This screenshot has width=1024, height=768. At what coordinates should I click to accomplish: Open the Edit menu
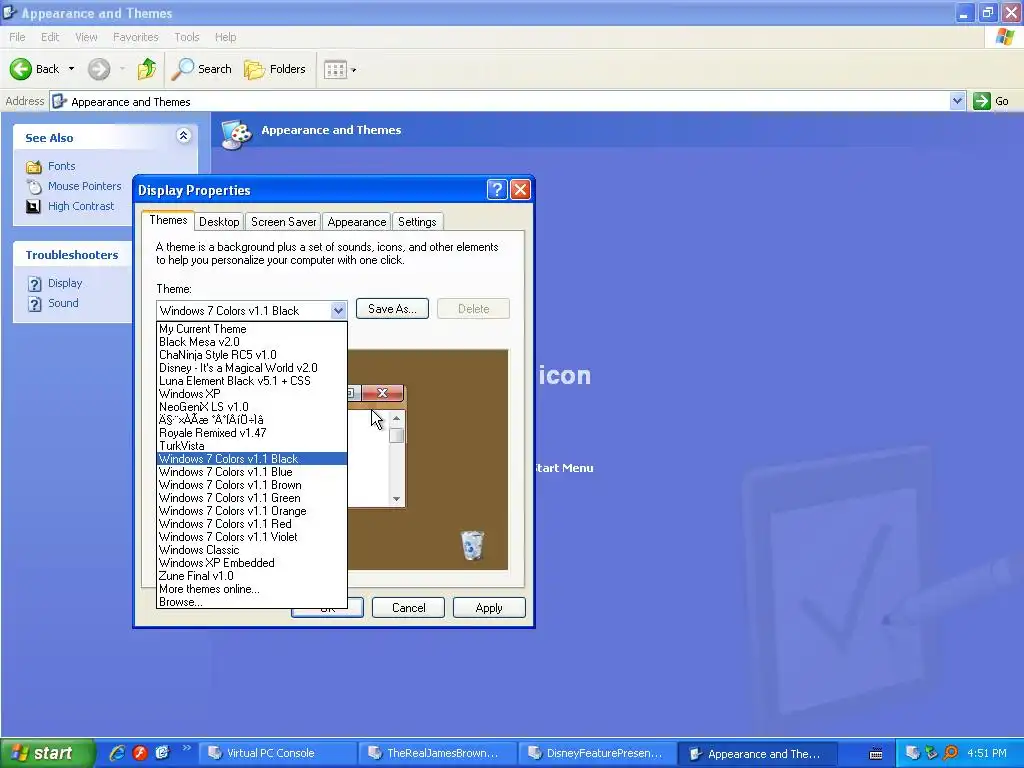(x=50, y=37)
